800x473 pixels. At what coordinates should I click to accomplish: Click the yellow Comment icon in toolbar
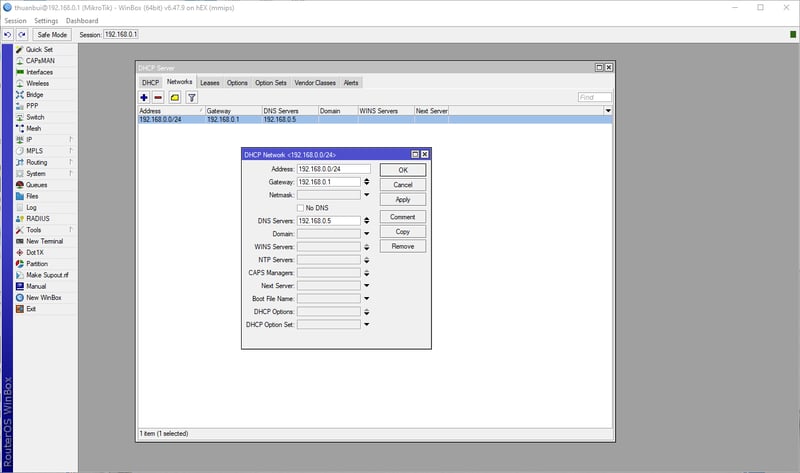(x=175, y=97)
